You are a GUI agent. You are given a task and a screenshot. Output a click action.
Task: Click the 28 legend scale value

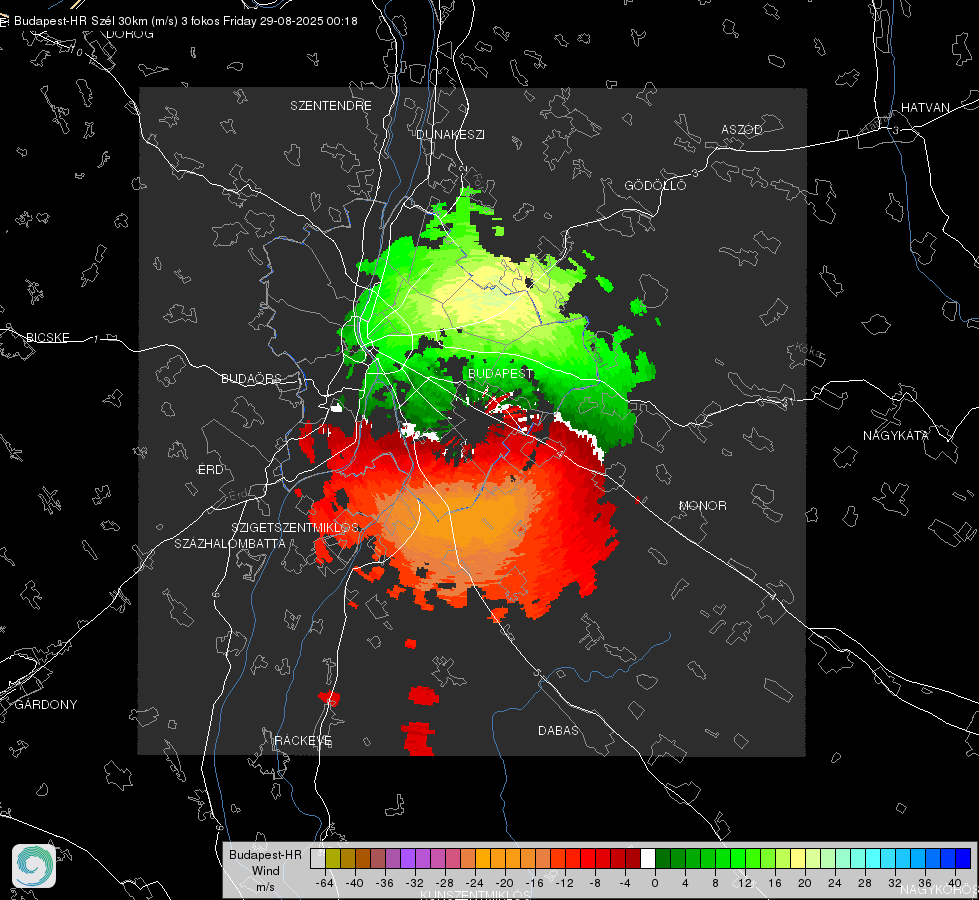point(865,884)
